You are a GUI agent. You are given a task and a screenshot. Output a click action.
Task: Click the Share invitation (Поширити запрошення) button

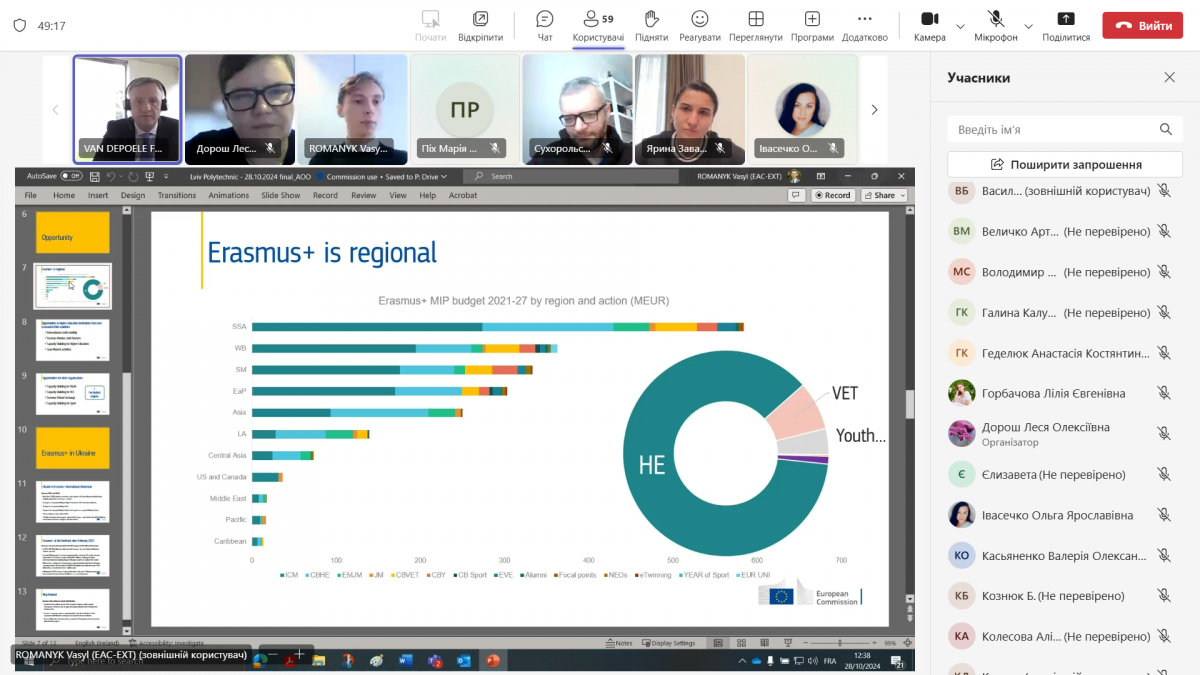click(x=1065, y=164)
